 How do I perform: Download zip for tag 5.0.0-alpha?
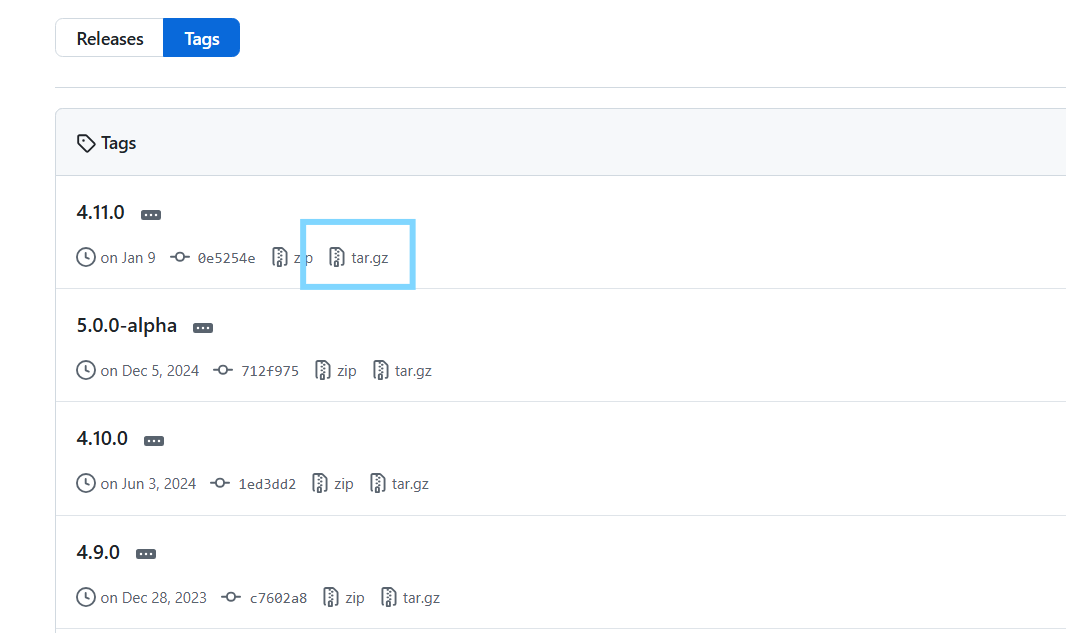(347, 371)
